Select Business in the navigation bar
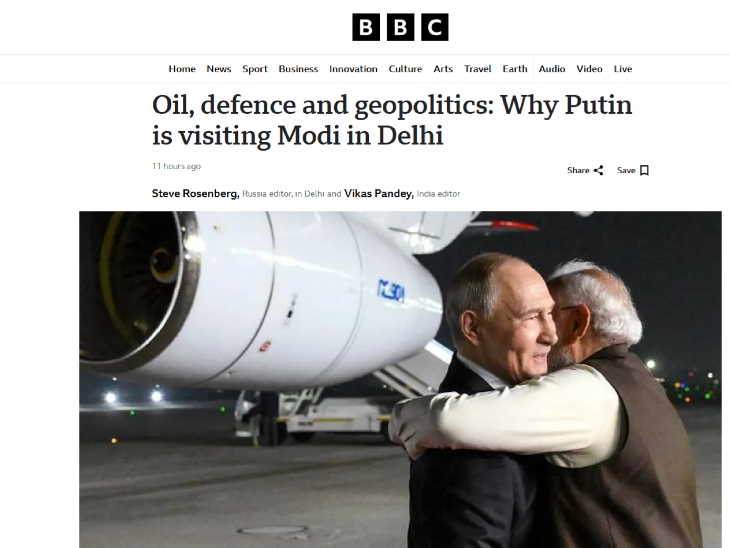The image size is (730, 548). (298, 69)
